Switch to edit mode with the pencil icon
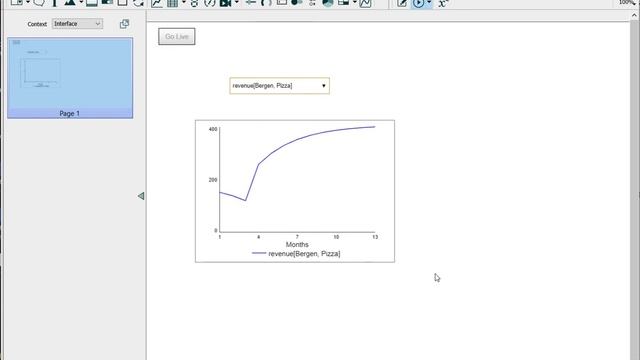This screenshot has width=640, height=360. click(402, 3)
